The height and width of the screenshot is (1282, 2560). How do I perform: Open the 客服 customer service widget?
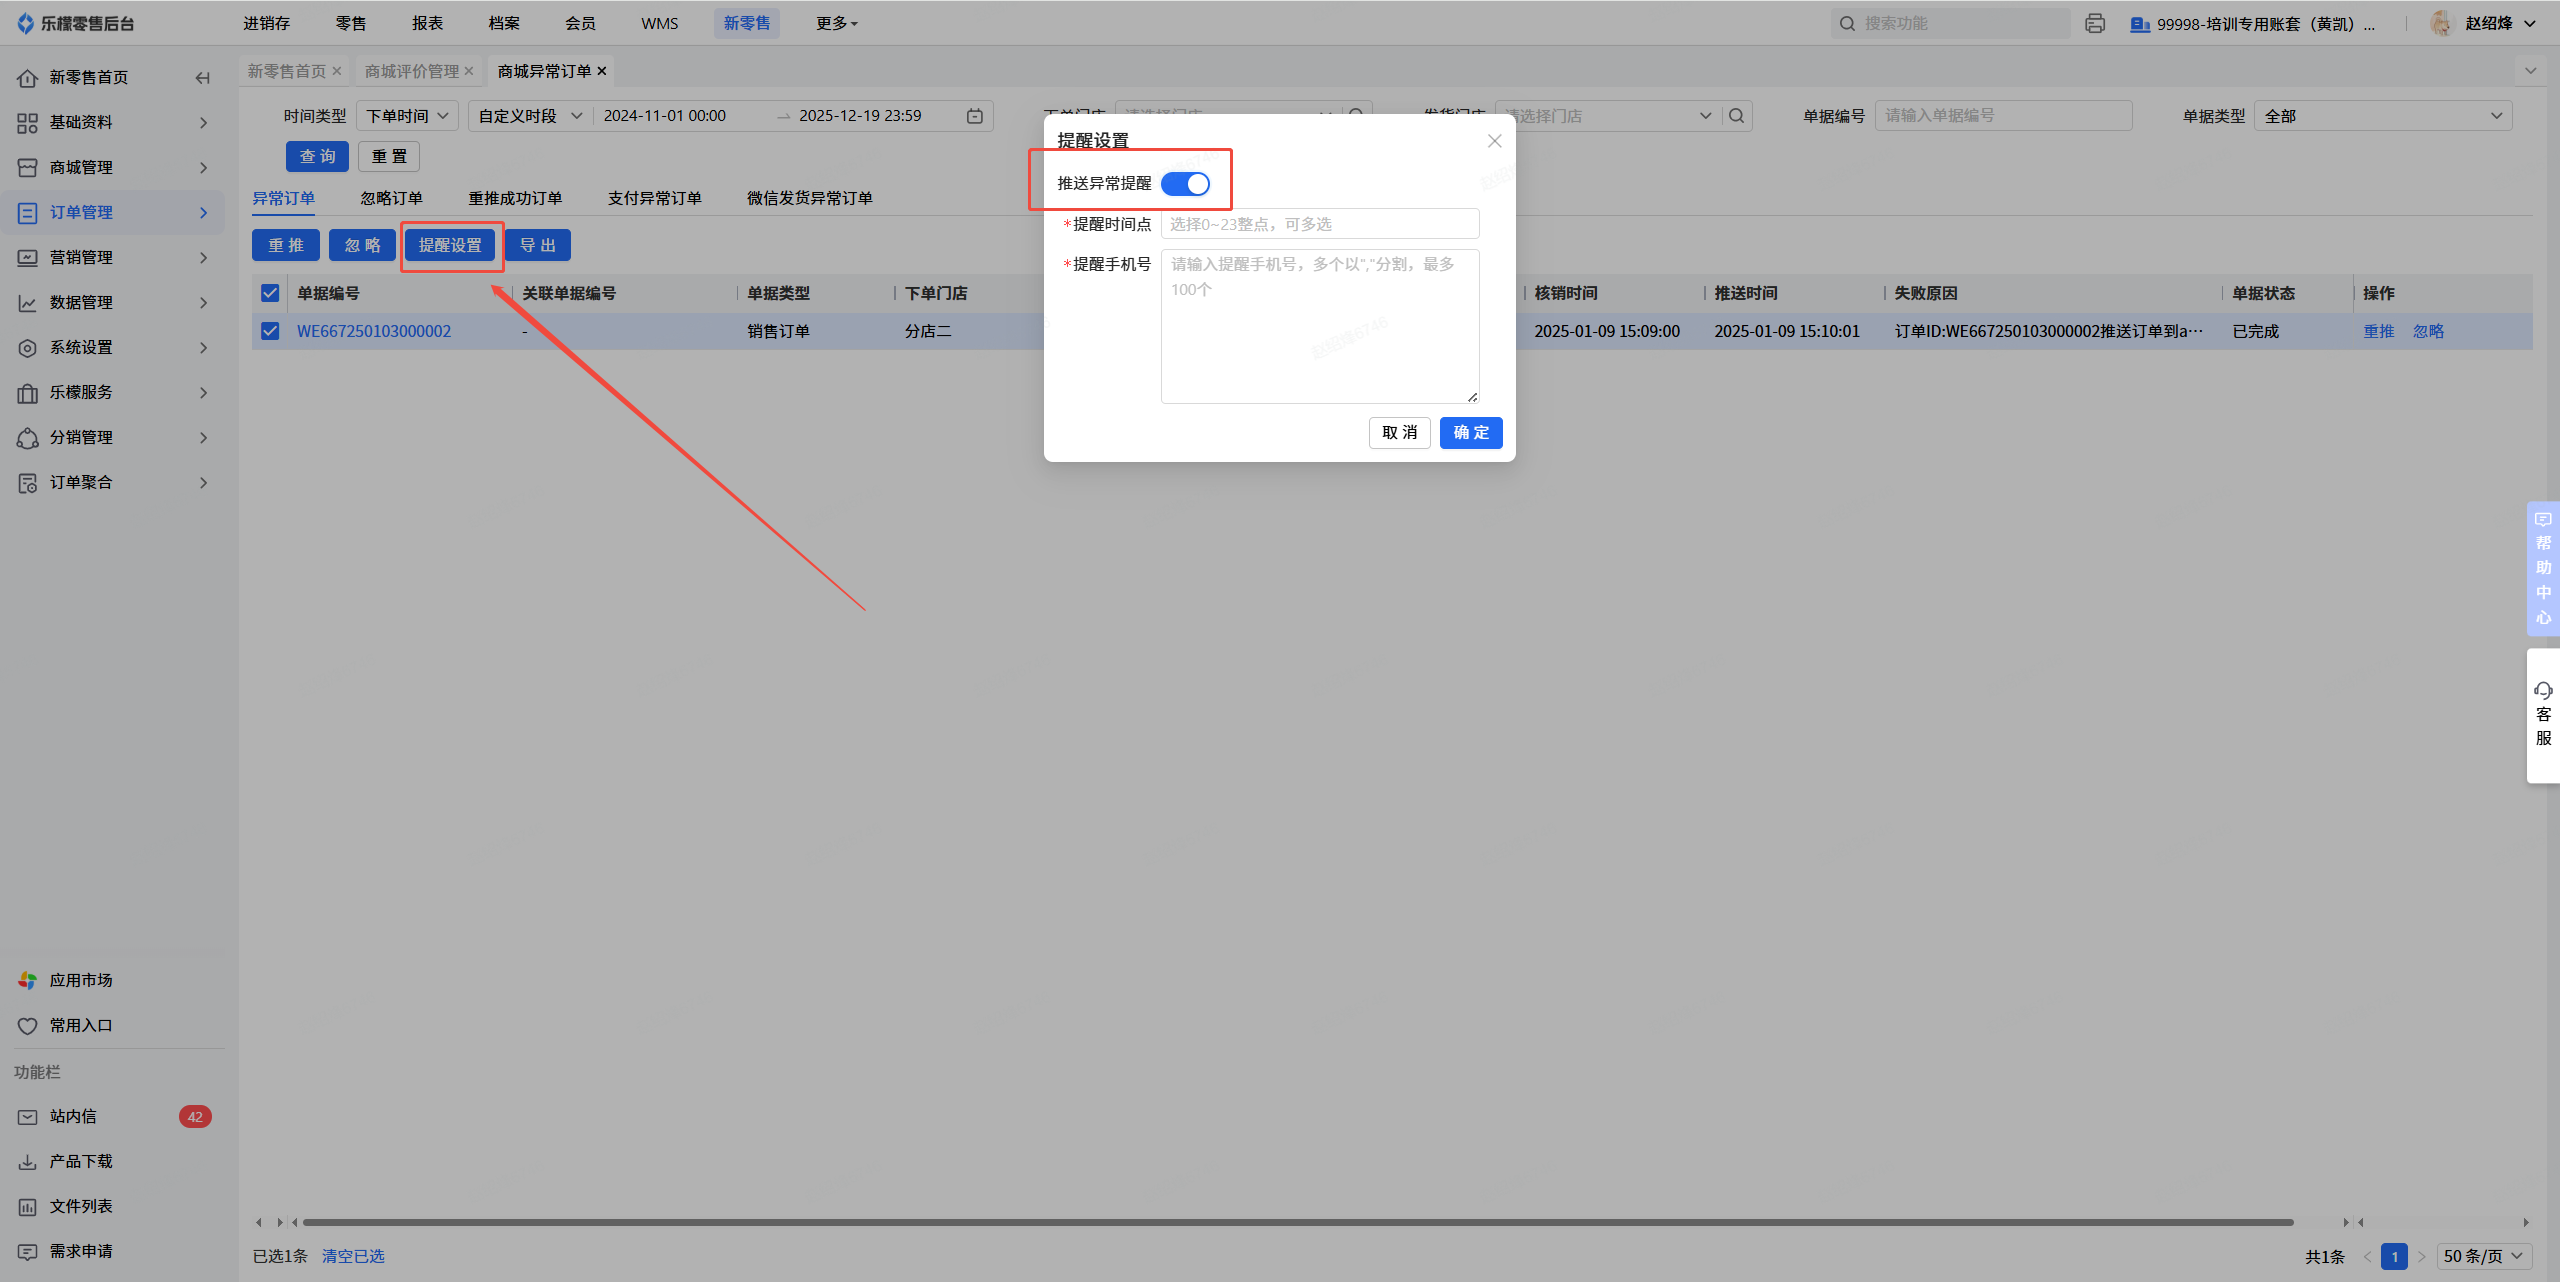(x=2543, y=715)
